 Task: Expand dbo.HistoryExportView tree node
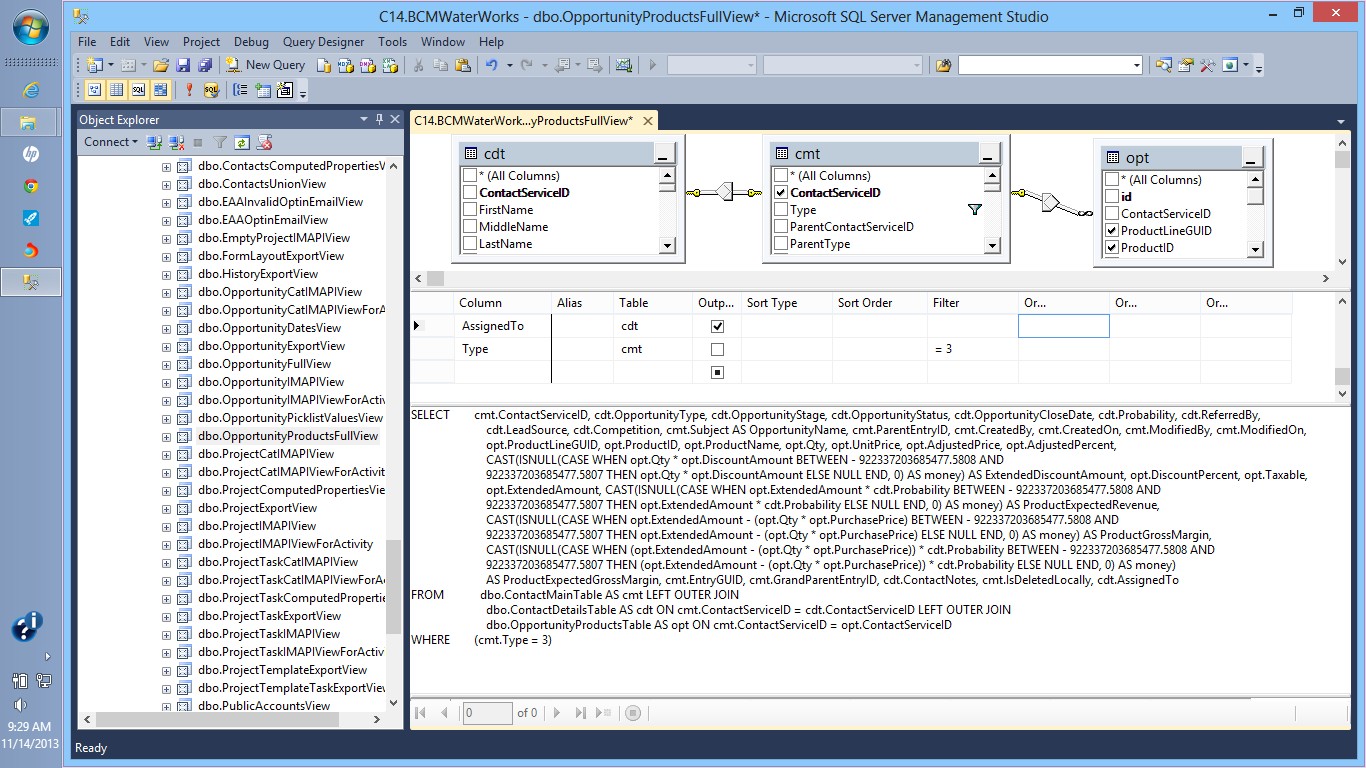pos(166,274)
